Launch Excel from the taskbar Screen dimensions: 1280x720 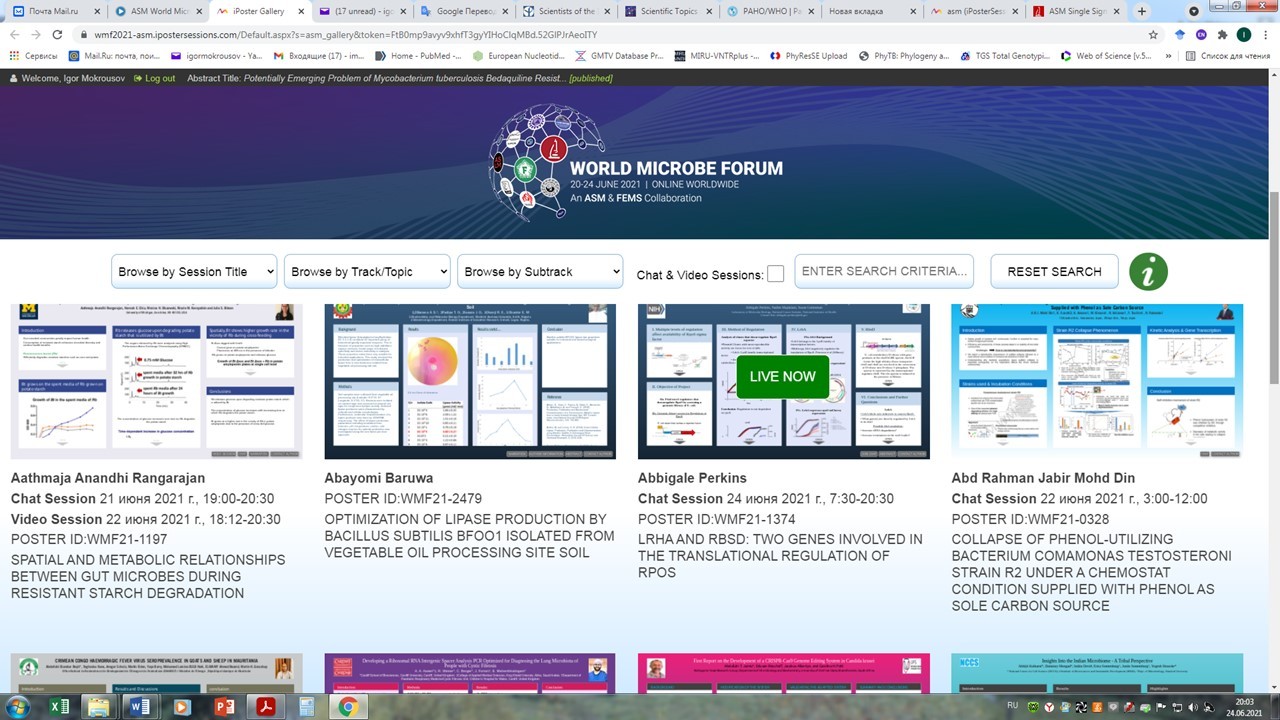59,707
